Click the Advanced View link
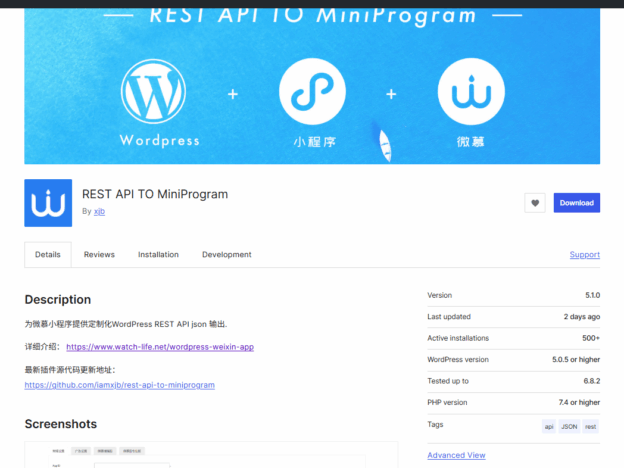Screen dimensions: 624x468 click(456, 455)
